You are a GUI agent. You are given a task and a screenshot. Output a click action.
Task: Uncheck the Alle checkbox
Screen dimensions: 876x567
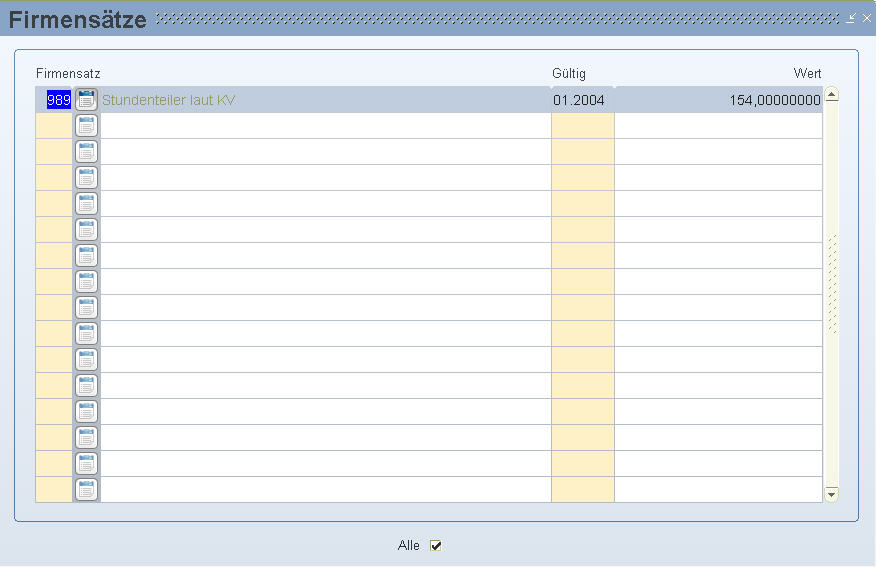point(435,546)
